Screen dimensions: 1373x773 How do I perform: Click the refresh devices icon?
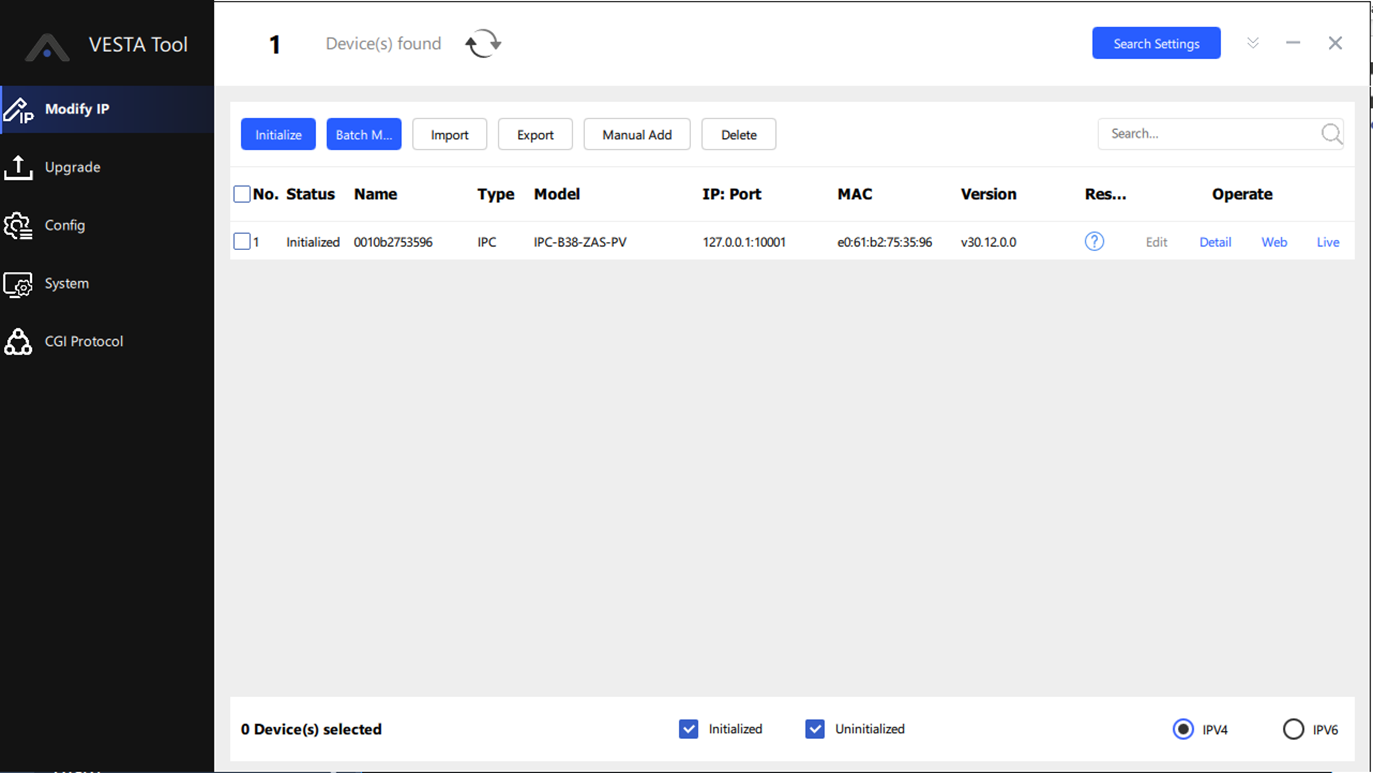(483, 44)
